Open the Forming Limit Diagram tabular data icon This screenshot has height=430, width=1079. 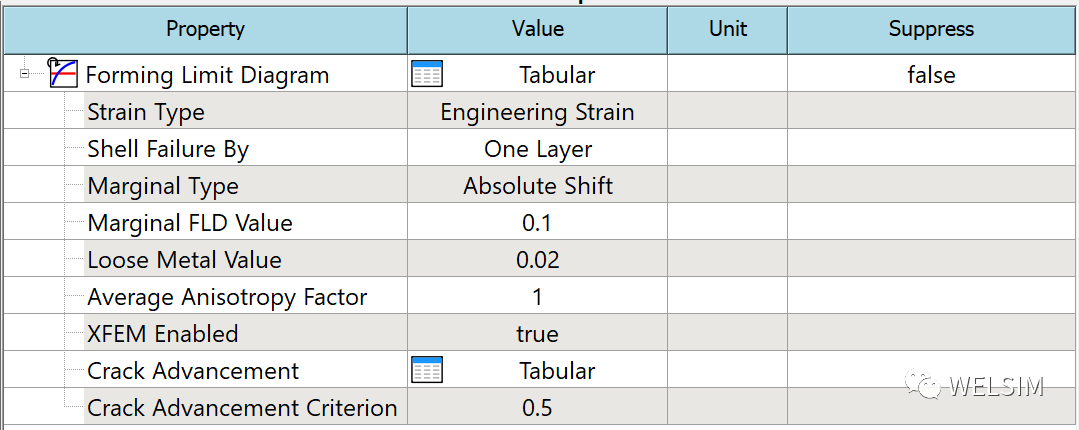coord(427,74)
